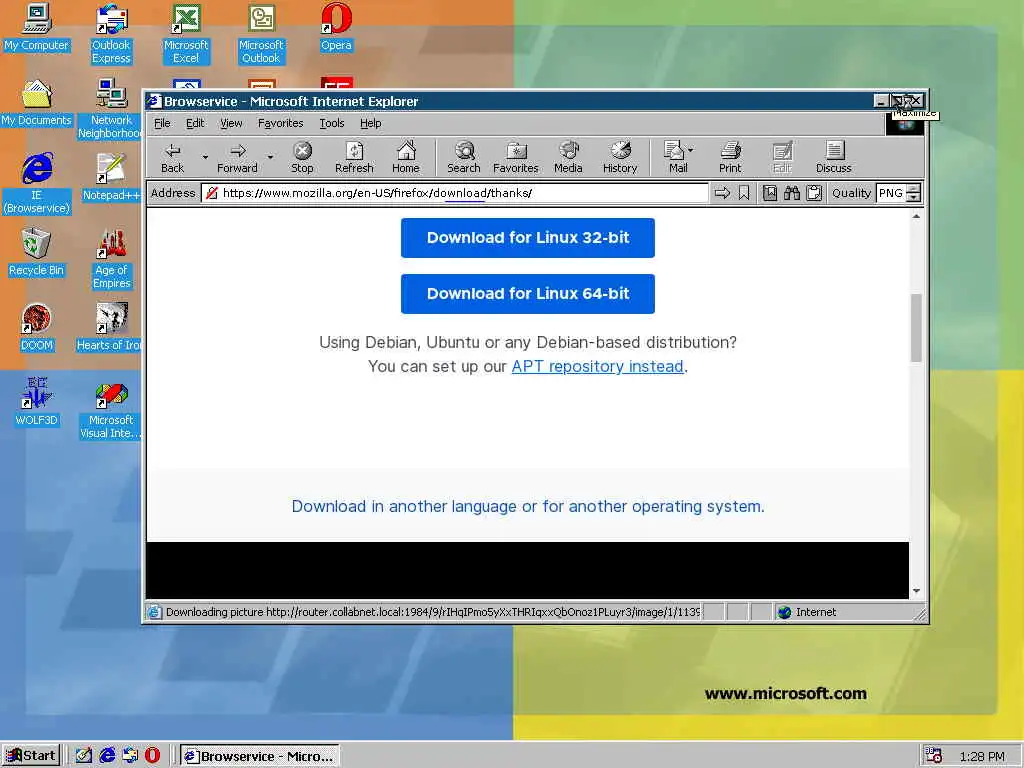The image size is (1024, 768).
Task: Select the Network Neighborhood desktop icon
Action: 111,108
